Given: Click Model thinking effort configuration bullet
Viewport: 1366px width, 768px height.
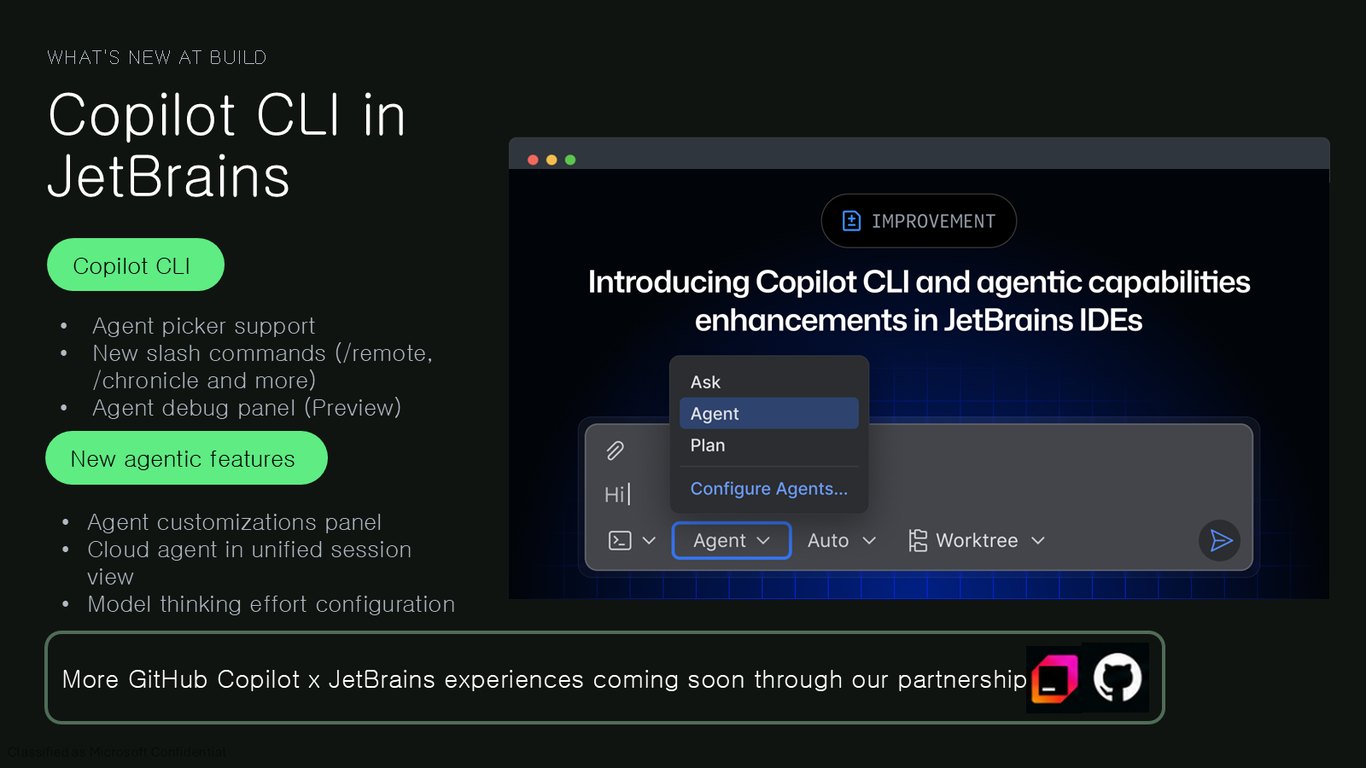Looking at the screenshot, I should pos(271,604).
